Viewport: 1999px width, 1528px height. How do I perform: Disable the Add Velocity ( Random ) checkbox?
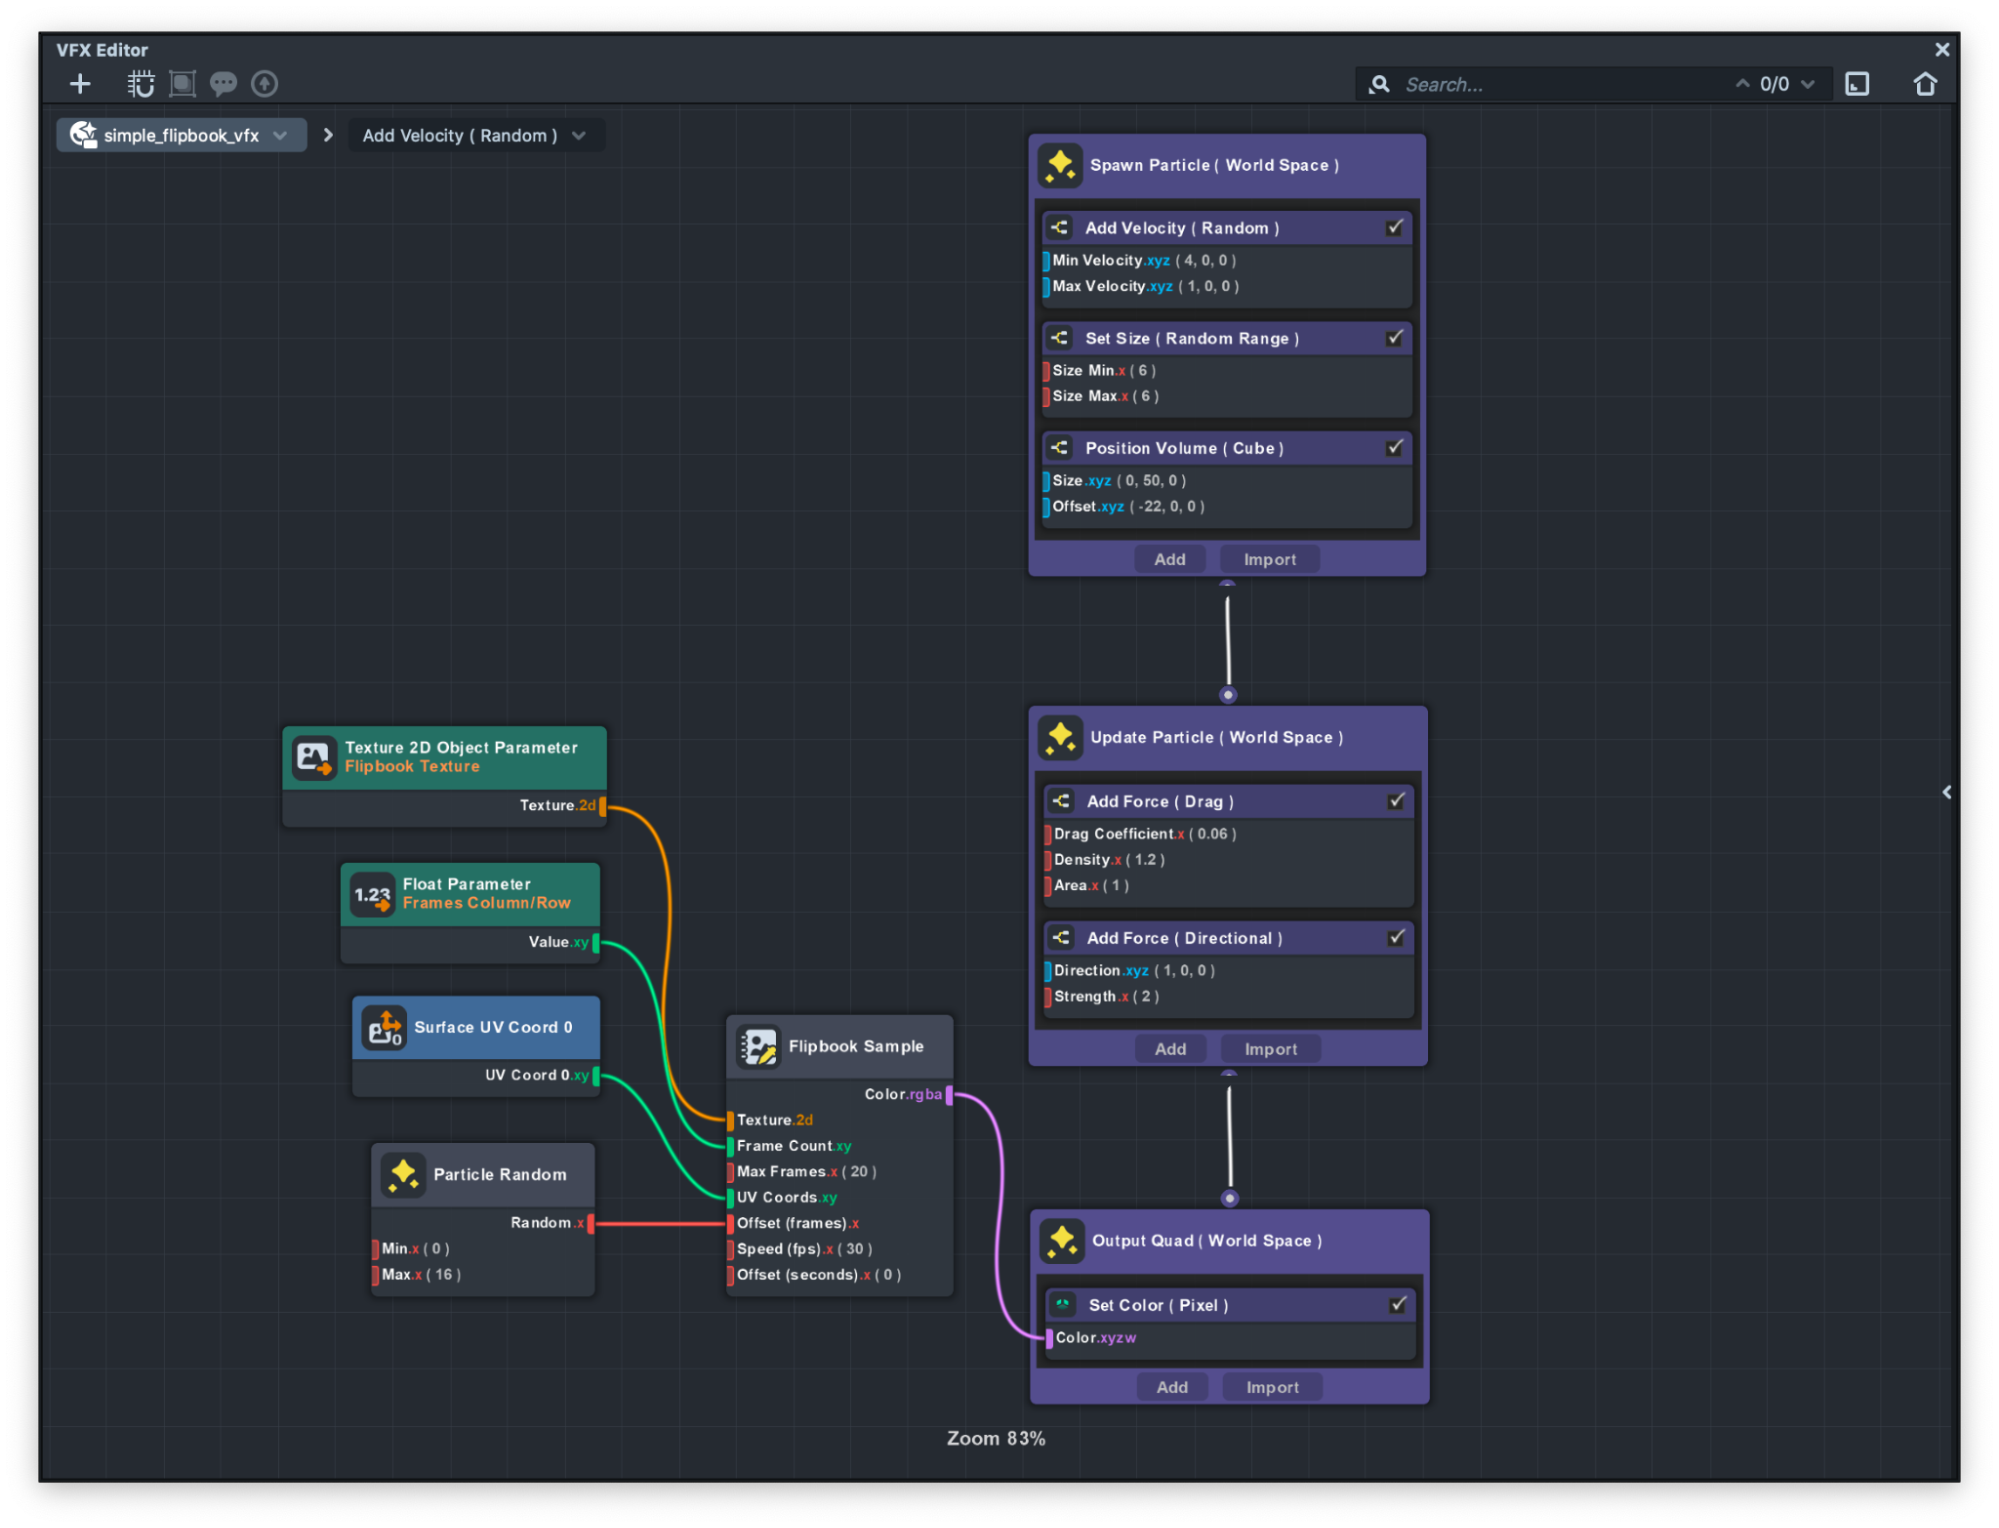[1394, 228]
